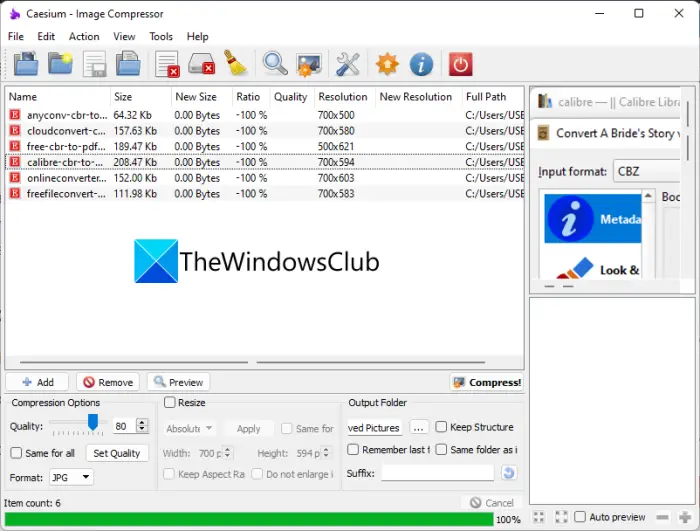Open the Help menu

click(197, 37)
